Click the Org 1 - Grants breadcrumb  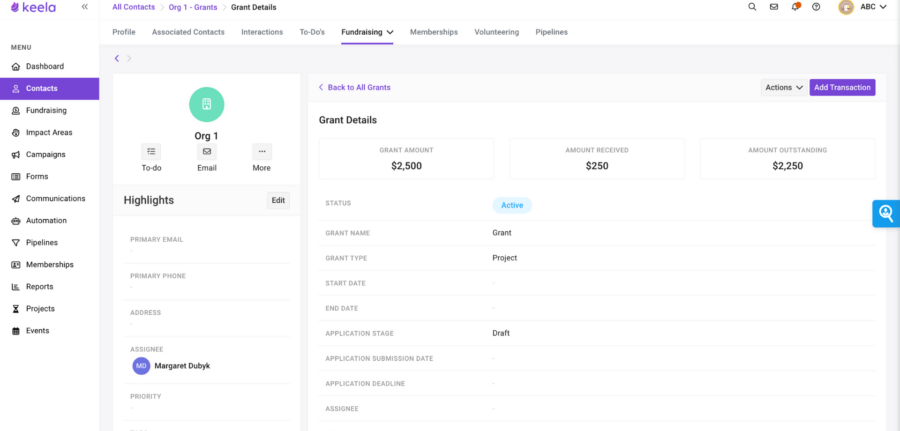[193, 7]
